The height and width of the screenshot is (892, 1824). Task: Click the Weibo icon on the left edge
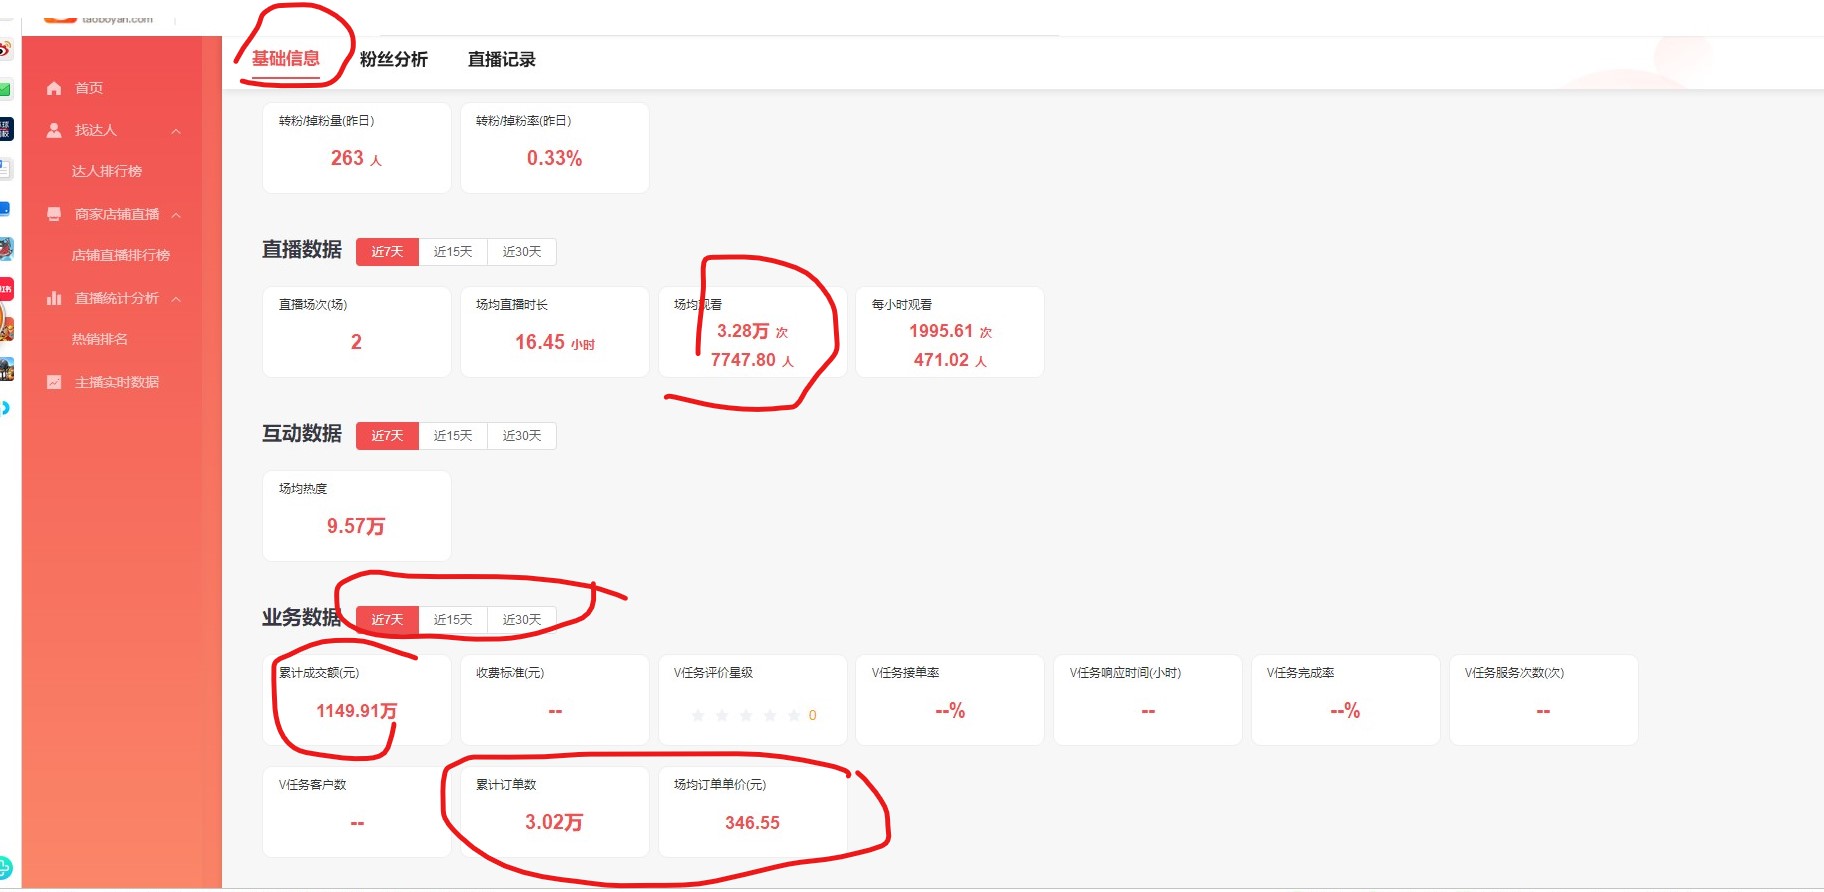[x=5, y=49]
